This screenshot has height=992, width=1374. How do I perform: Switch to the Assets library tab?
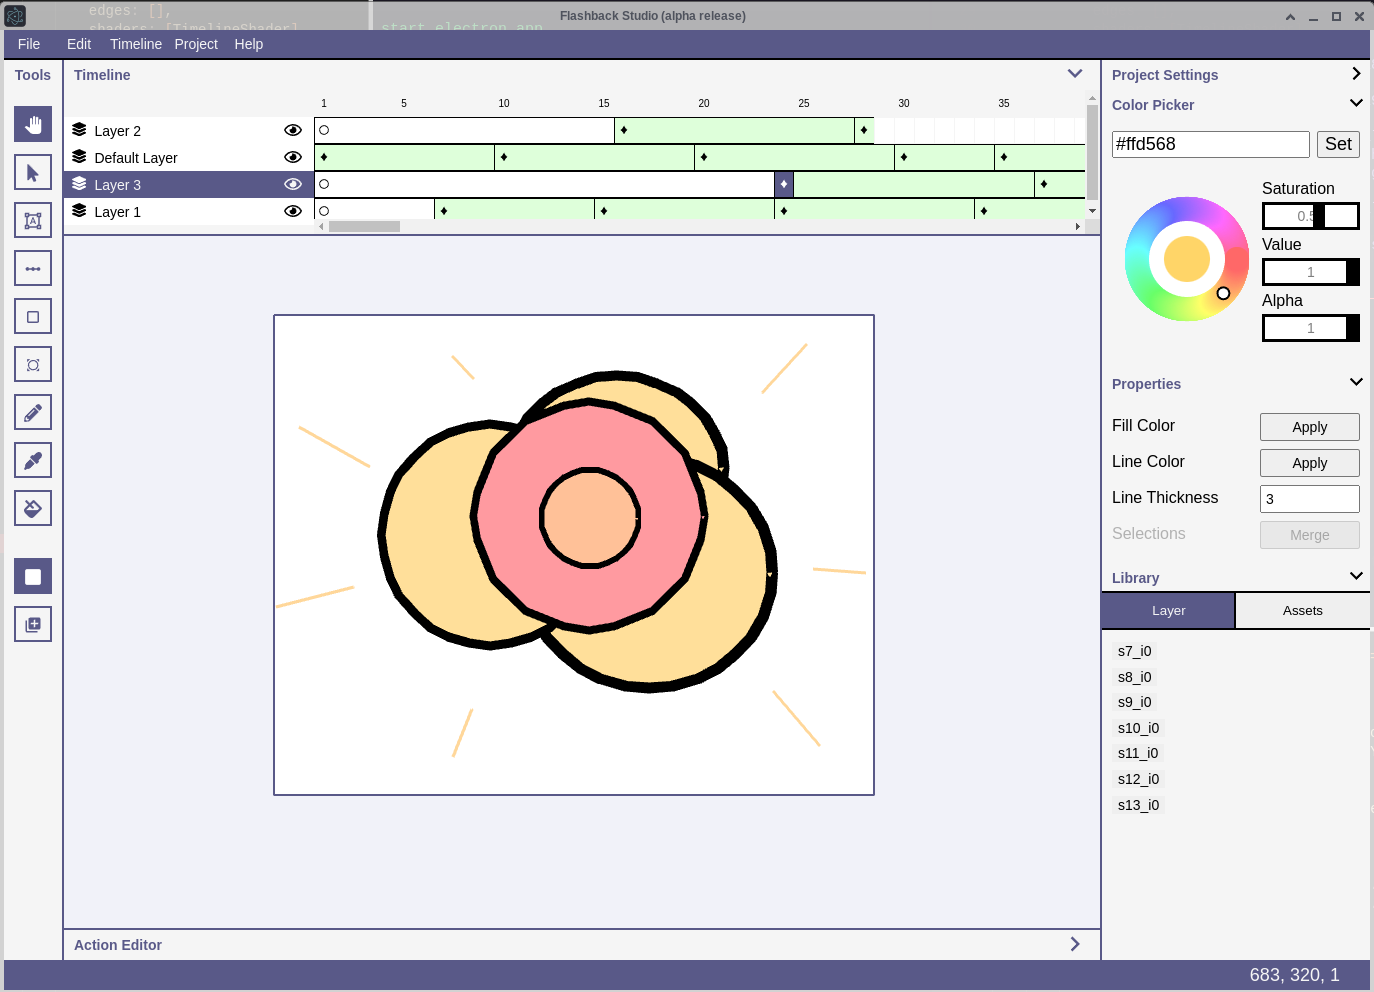tap(1302, 611)
